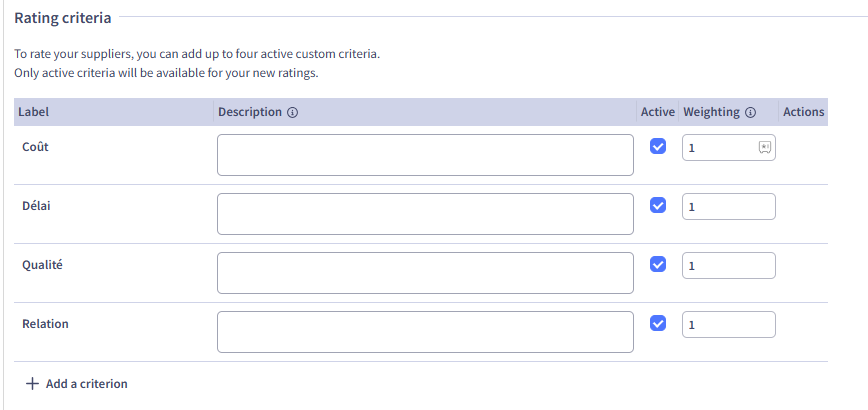The width and height of the screenshot is (868, 410).
Task: Click the Délai weighting input
Action: point(729,207)
